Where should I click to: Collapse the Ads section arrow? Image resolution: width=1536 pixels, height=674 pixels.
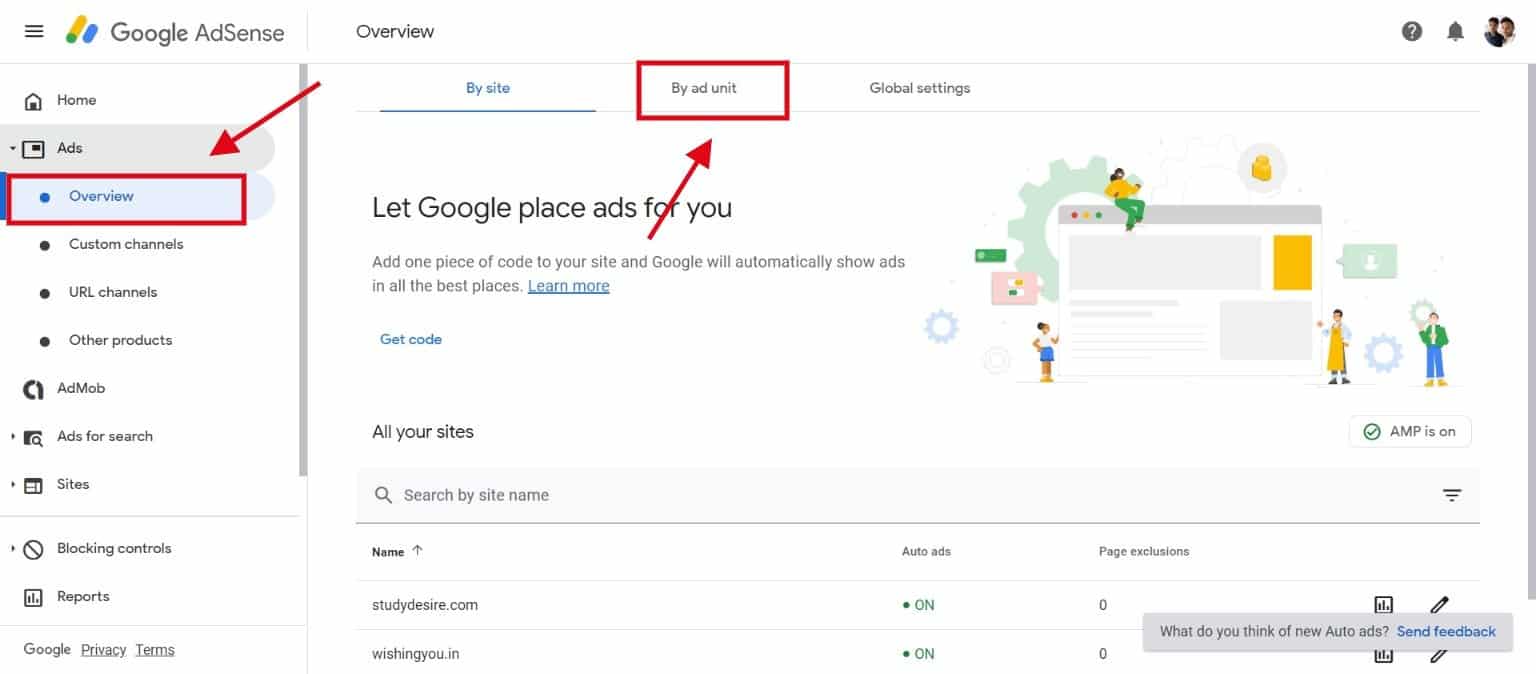[x=12, y=148]
